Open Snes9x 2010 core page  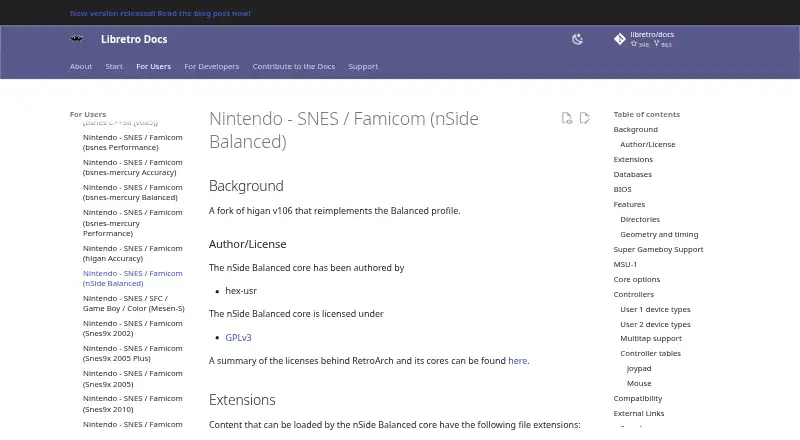[133, 404]
